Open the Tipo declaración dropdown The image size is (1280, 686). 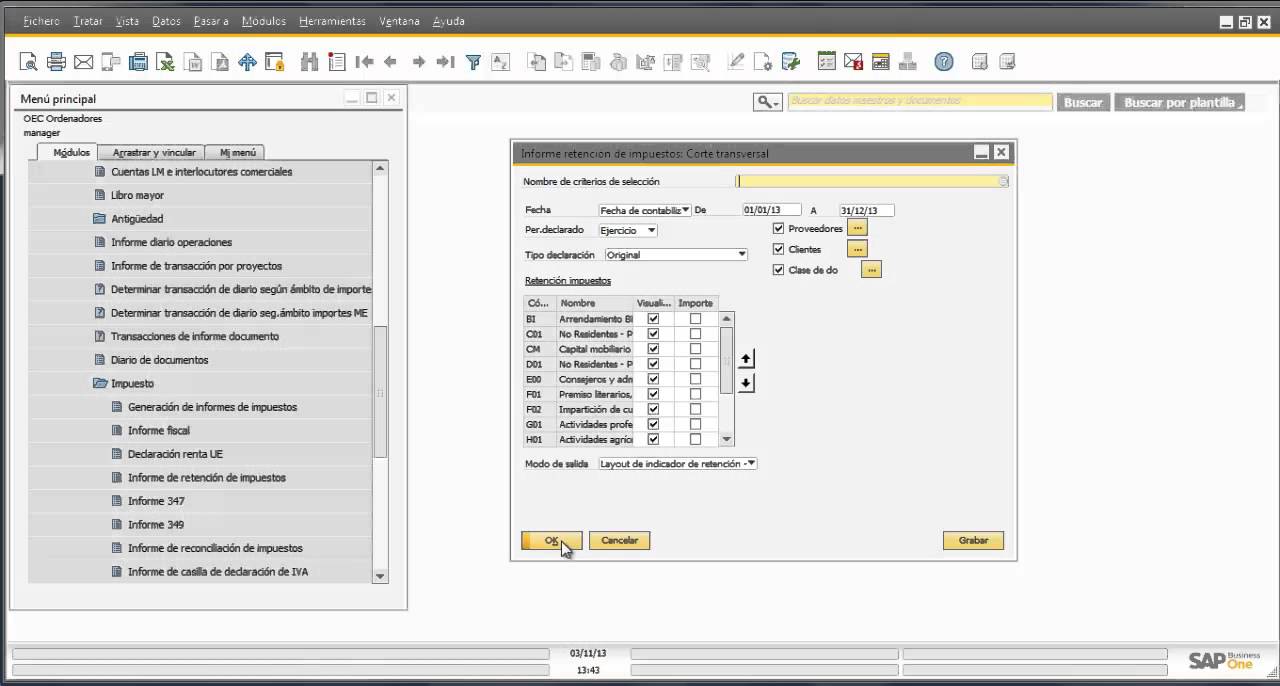point(676,255)
